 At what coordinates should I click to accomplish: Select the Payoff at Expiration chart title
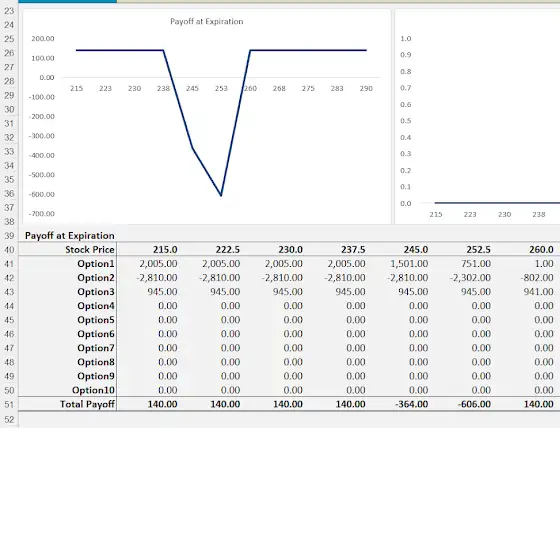[206, 21]
